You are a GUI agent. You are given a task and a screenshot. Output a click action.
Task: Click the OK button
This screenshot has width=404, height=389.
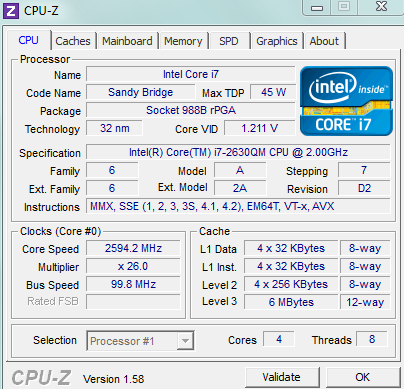click(363, 377)
